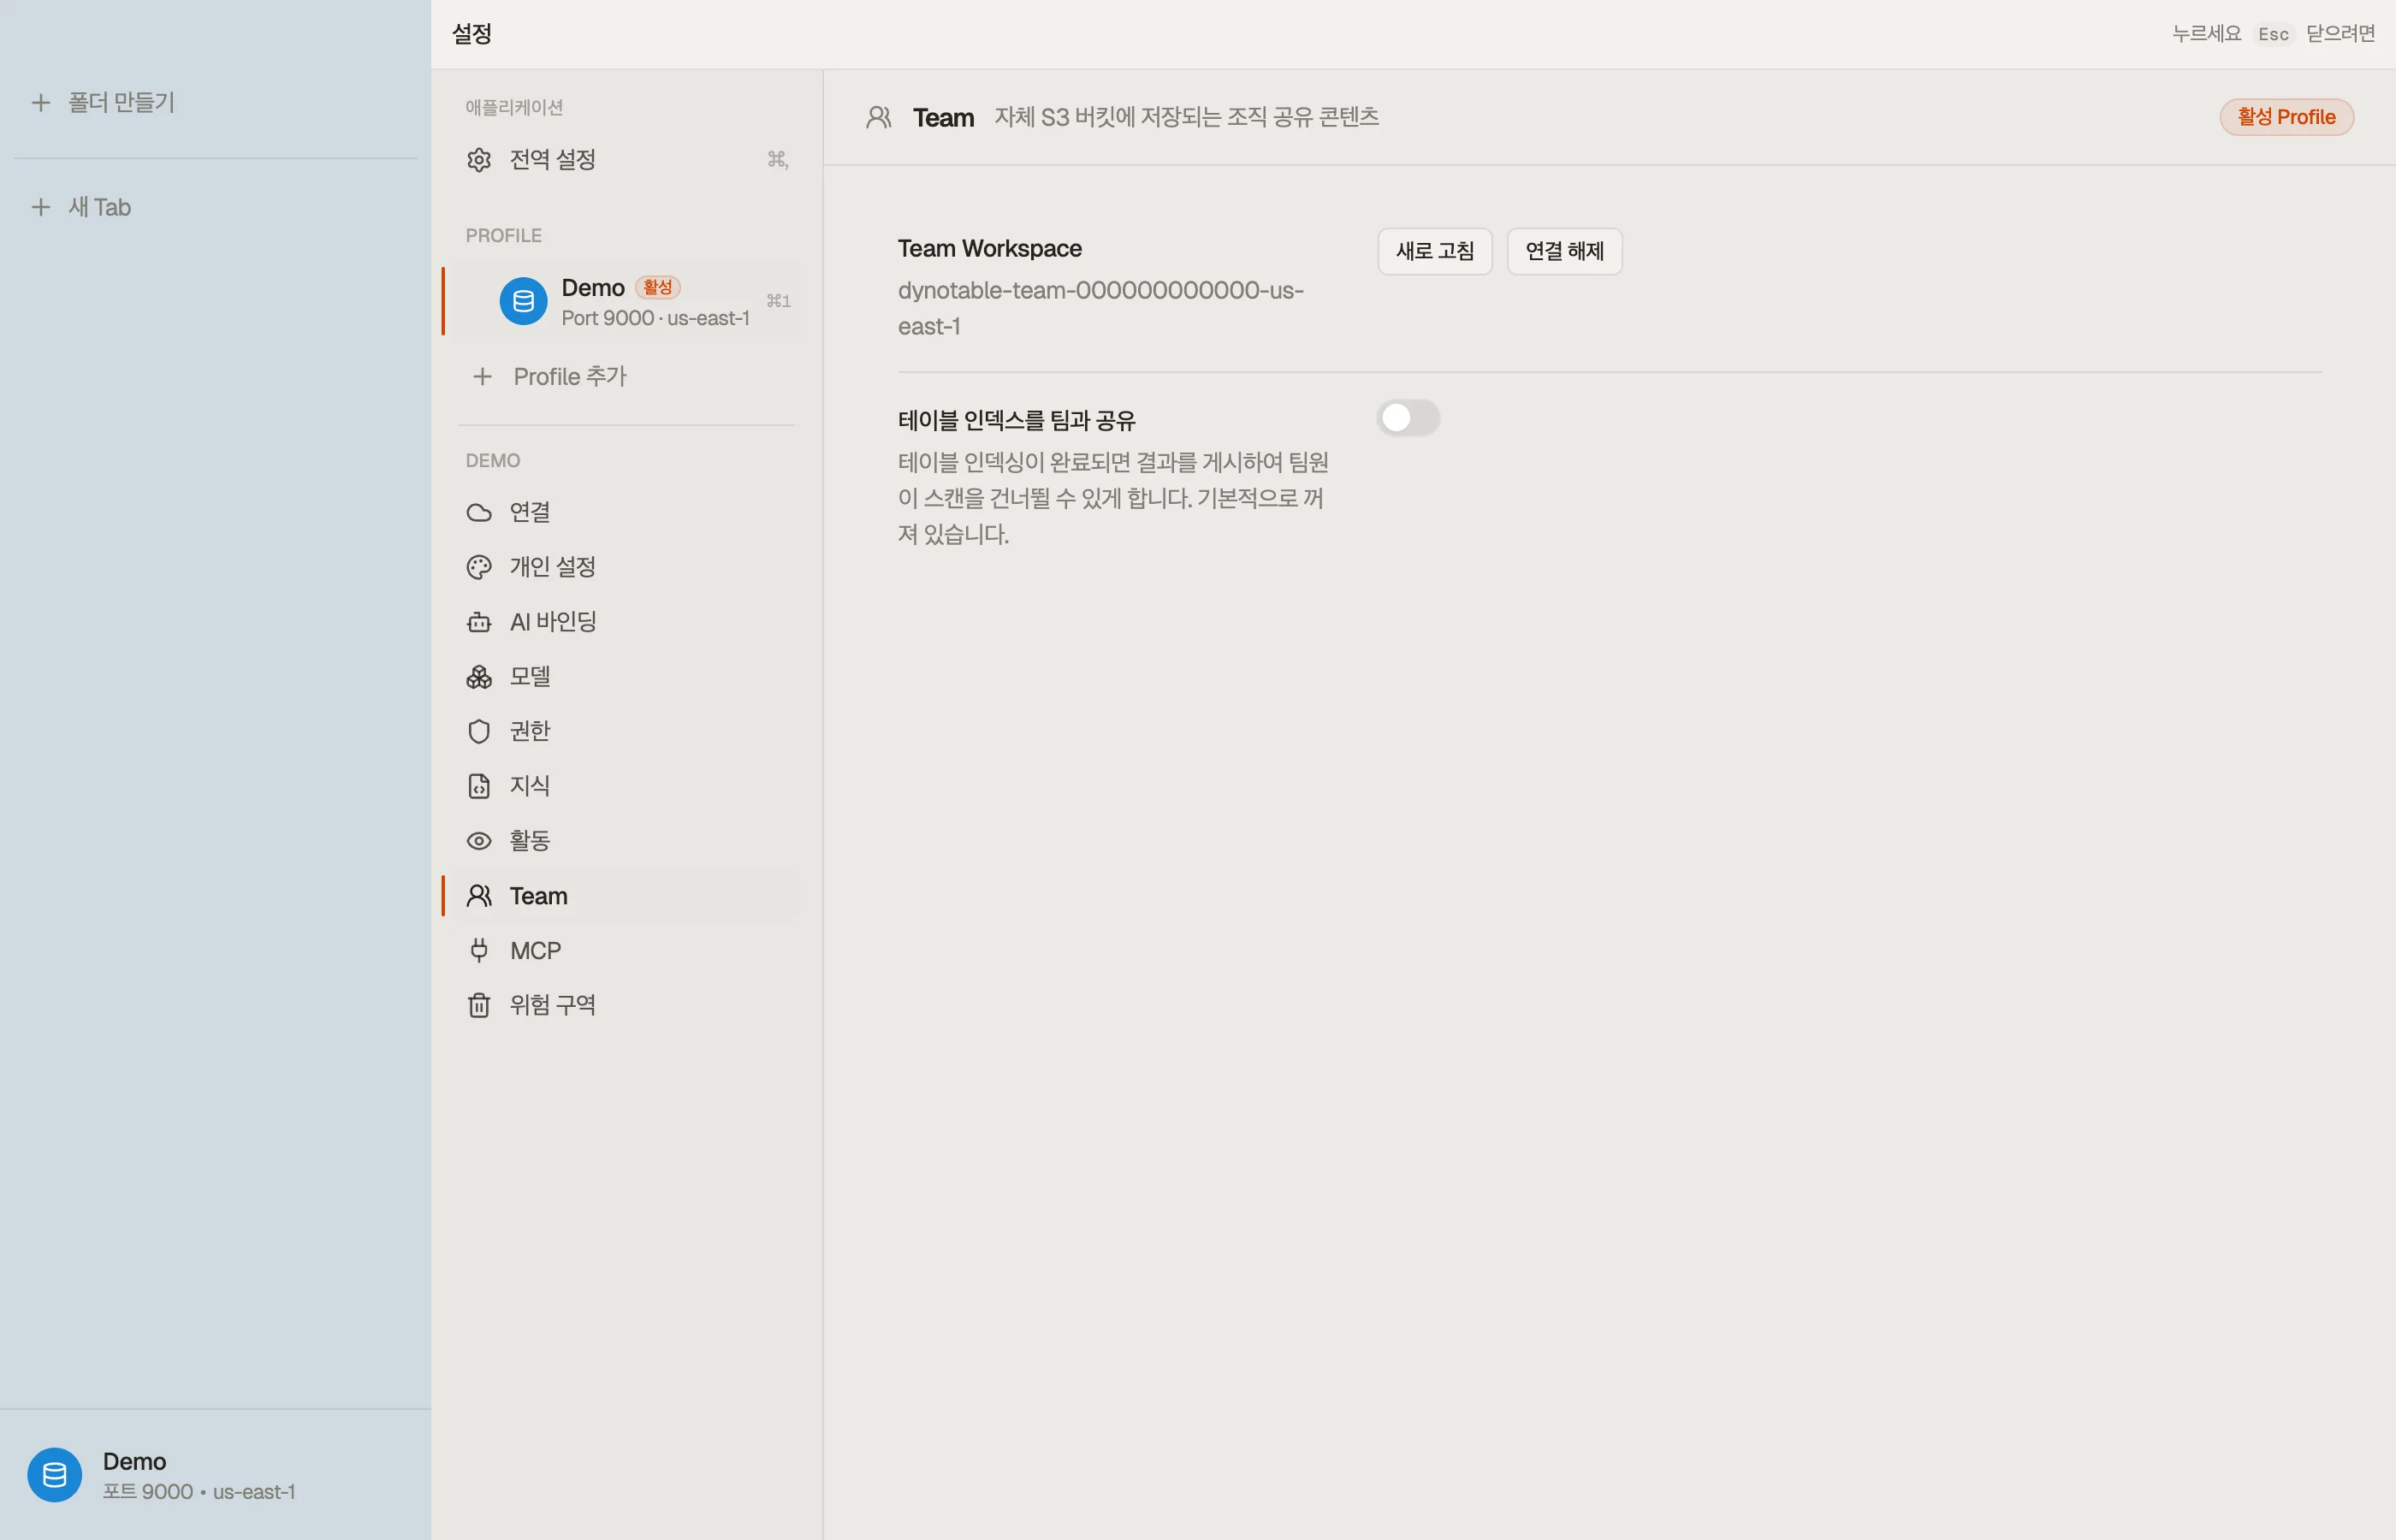2396x1540 pixels.
Task: Click the 활성 Profile badge
Action: (2286, 117)
